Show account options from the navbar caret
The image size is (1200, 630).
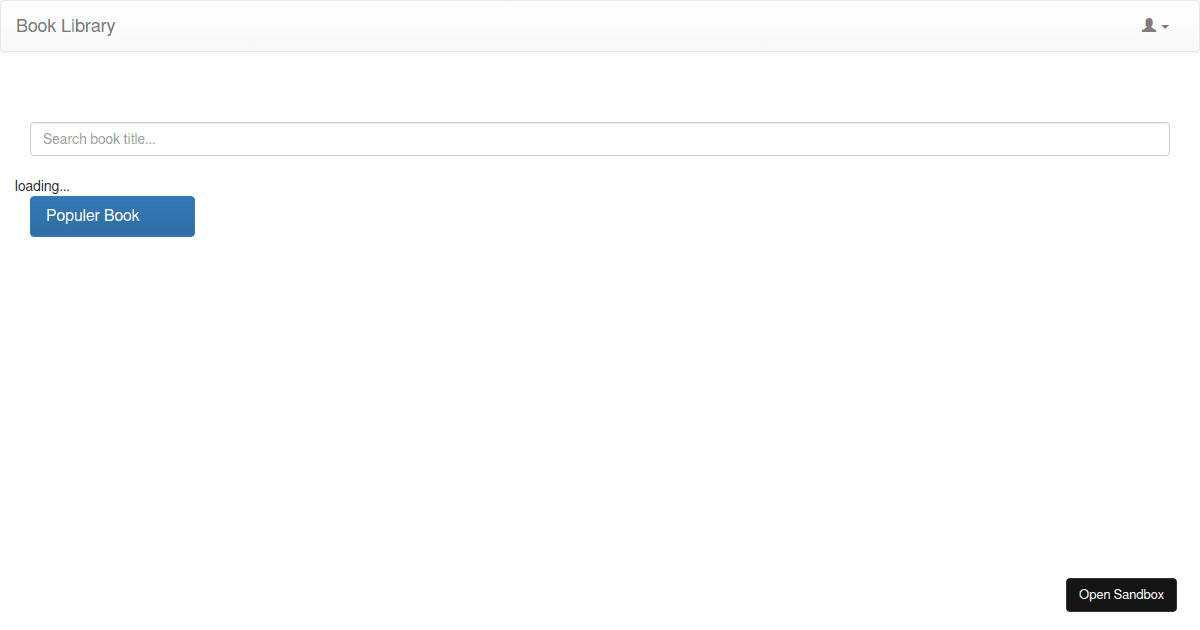click(x=1165, y=27)
